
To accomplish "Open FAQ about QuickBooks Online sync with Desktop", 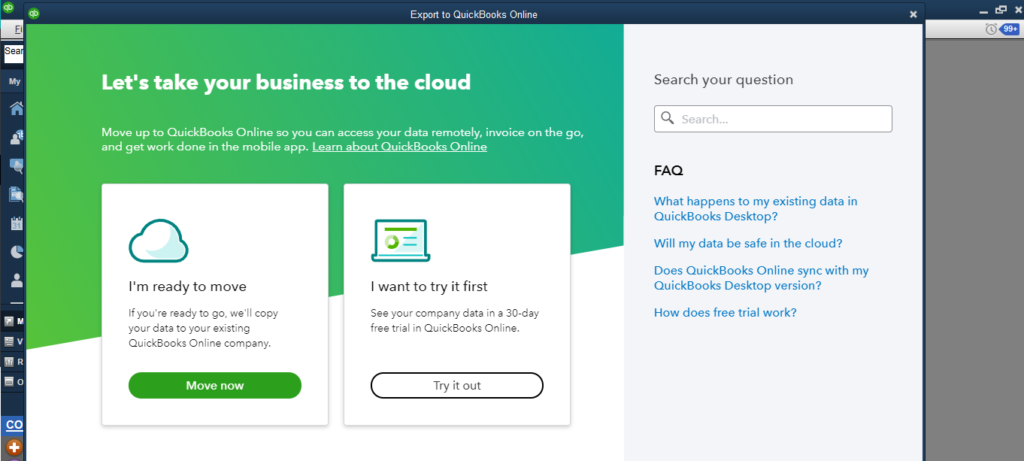I will (x=761, y=278).
